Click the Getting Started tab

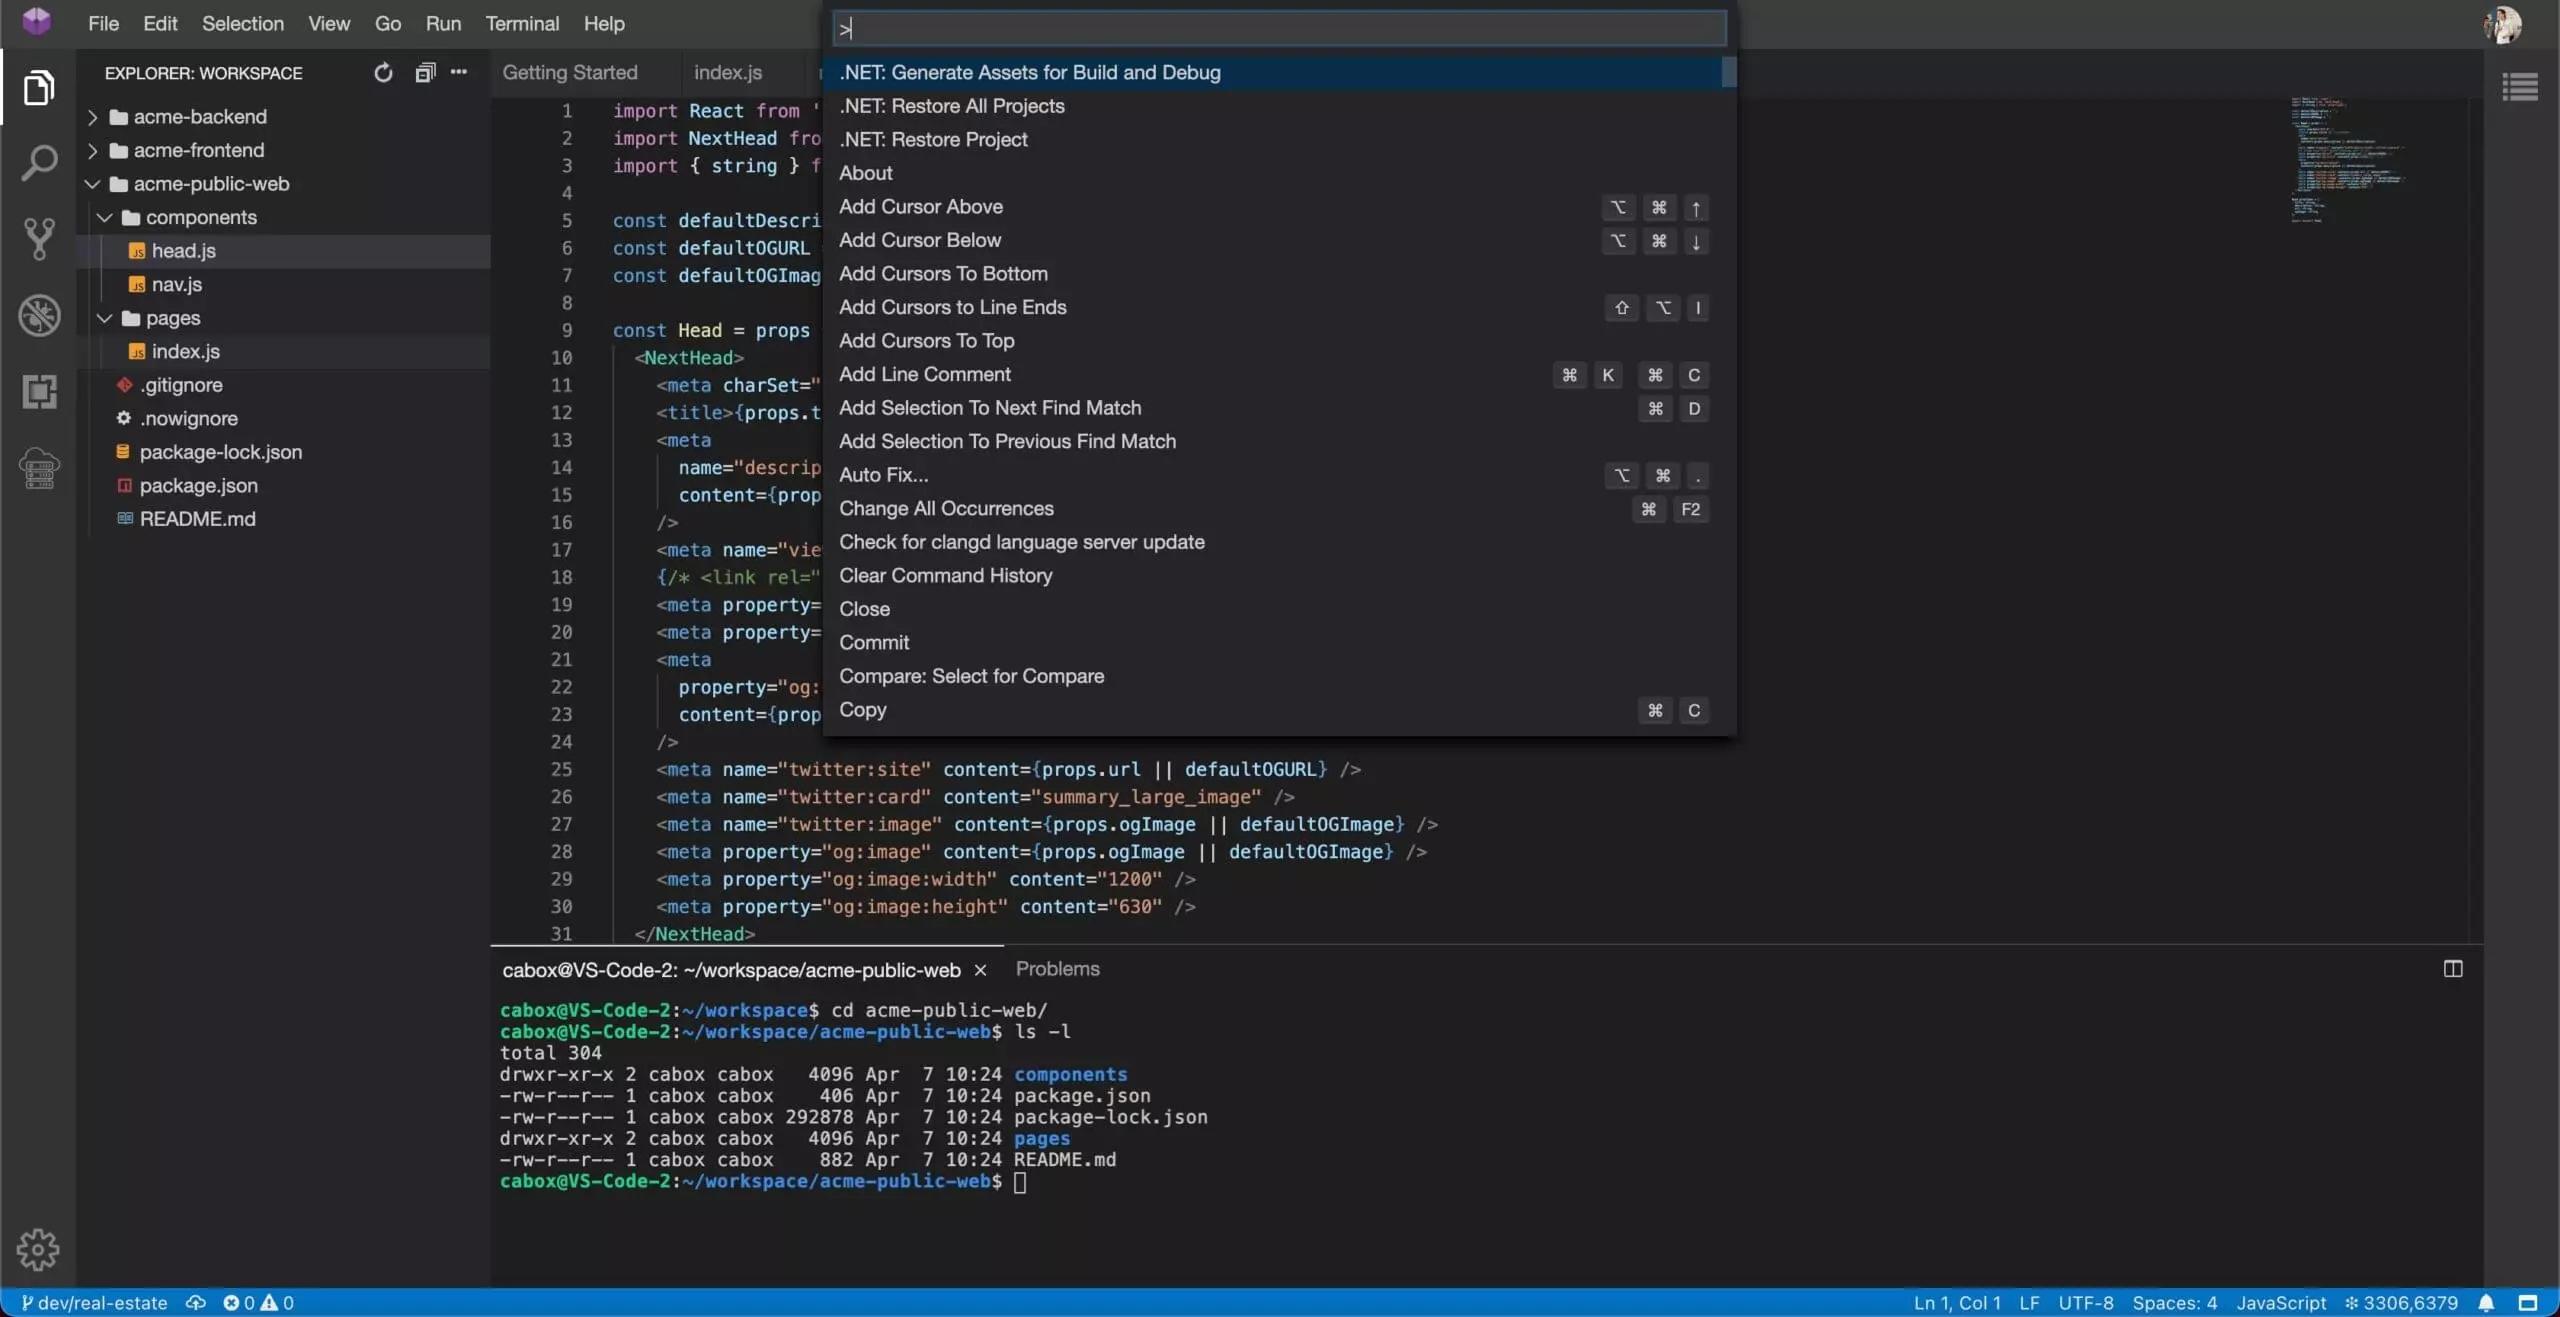(571, 72)
